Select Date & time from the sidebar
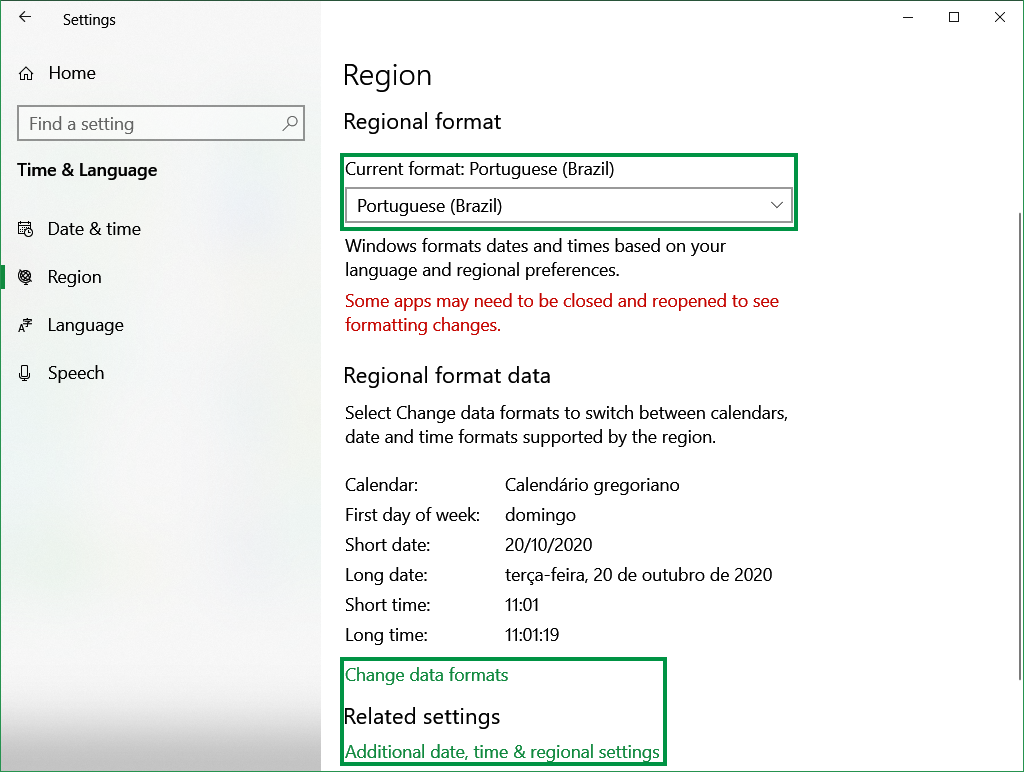 click(93, 229)
